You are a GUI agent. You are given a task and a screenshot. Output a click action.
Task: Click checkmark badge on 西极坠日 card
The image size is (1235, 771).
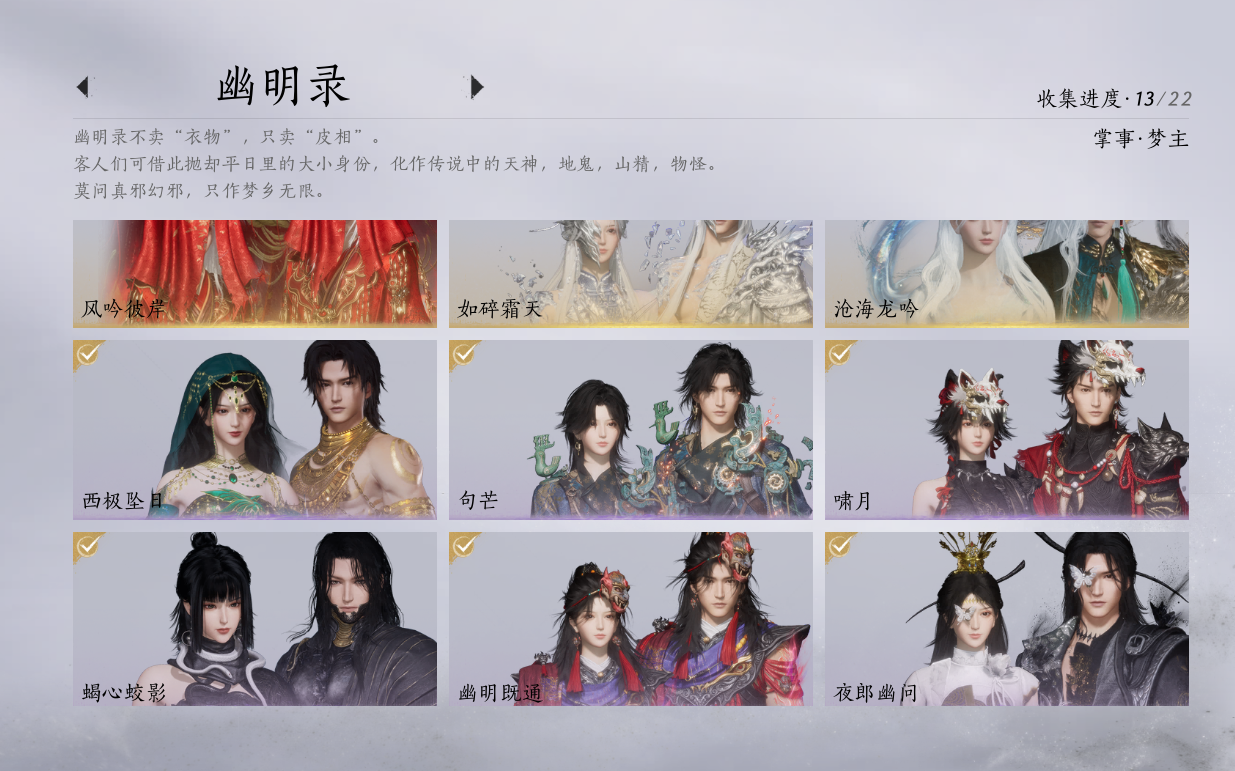click(x=87, y=352)
